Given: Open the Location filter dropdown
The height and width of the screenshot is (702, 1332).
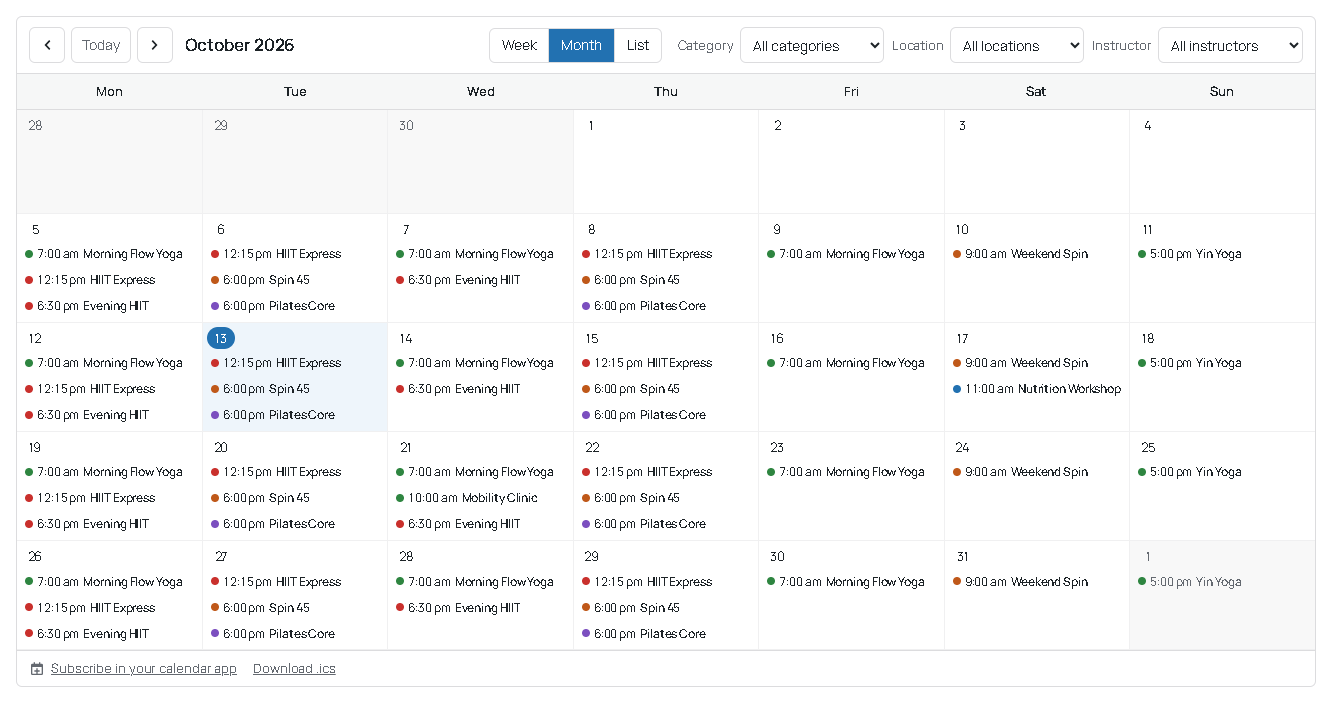Looking at the screenshot, I should click(x=1017, y=45).
